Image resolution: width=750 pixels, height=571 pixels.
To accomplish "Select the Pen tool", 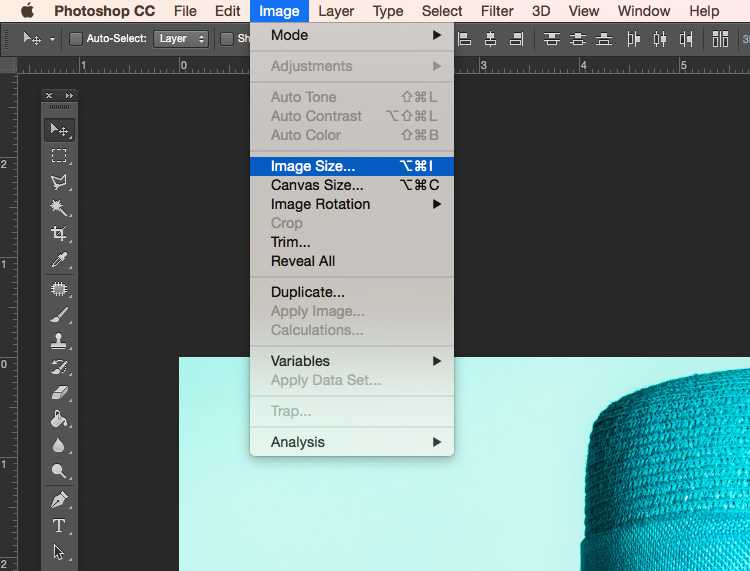I will coord(59,500).
